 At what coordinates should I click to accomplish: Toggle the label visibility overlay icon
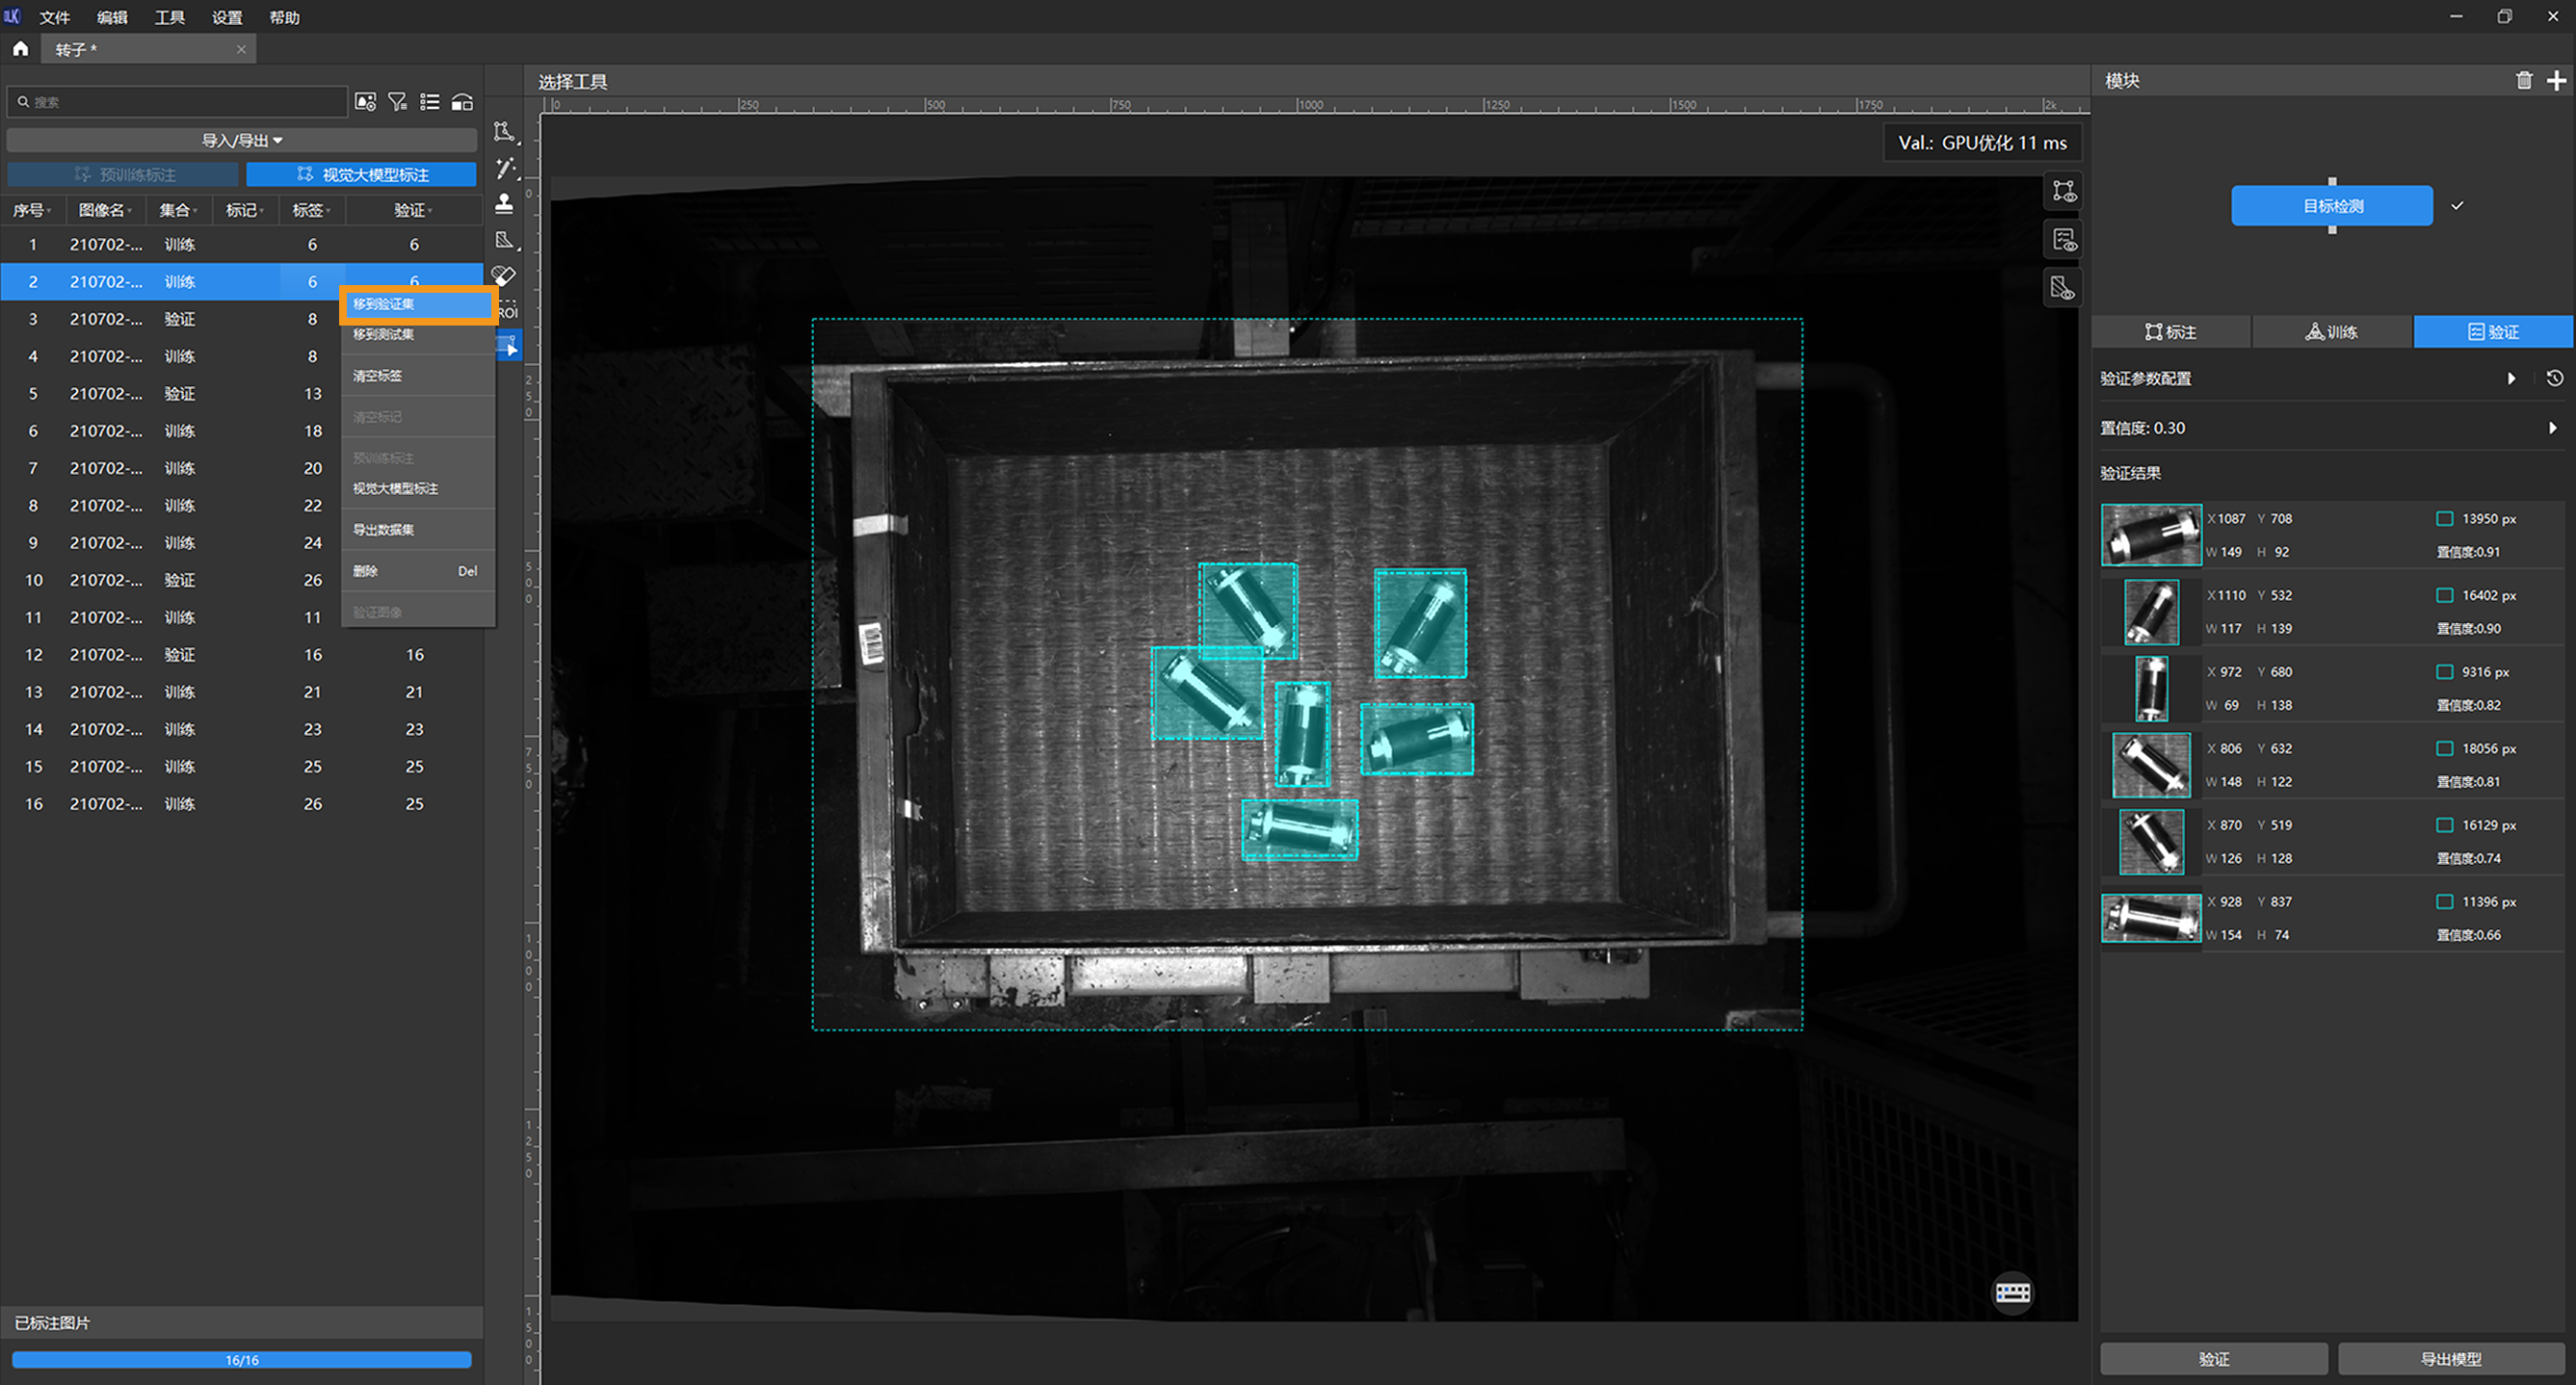point(2064,191)
